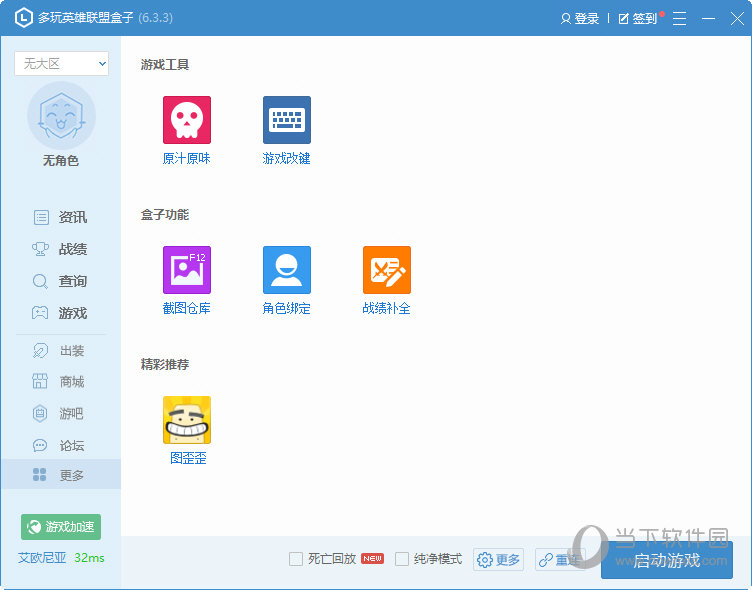Click the 图歪歪 label text

point(188,458)
